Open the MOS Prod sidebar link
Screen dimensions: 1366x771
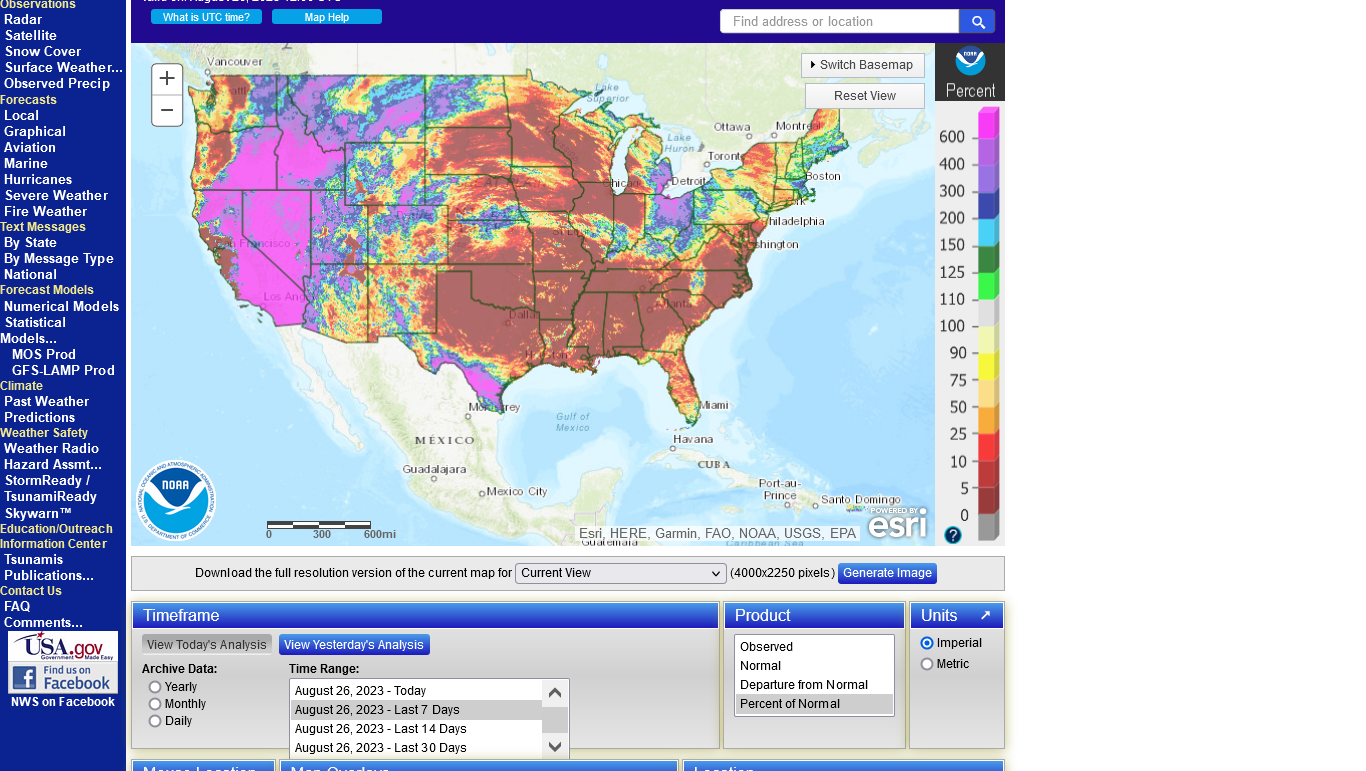click(x=44, y=354)
